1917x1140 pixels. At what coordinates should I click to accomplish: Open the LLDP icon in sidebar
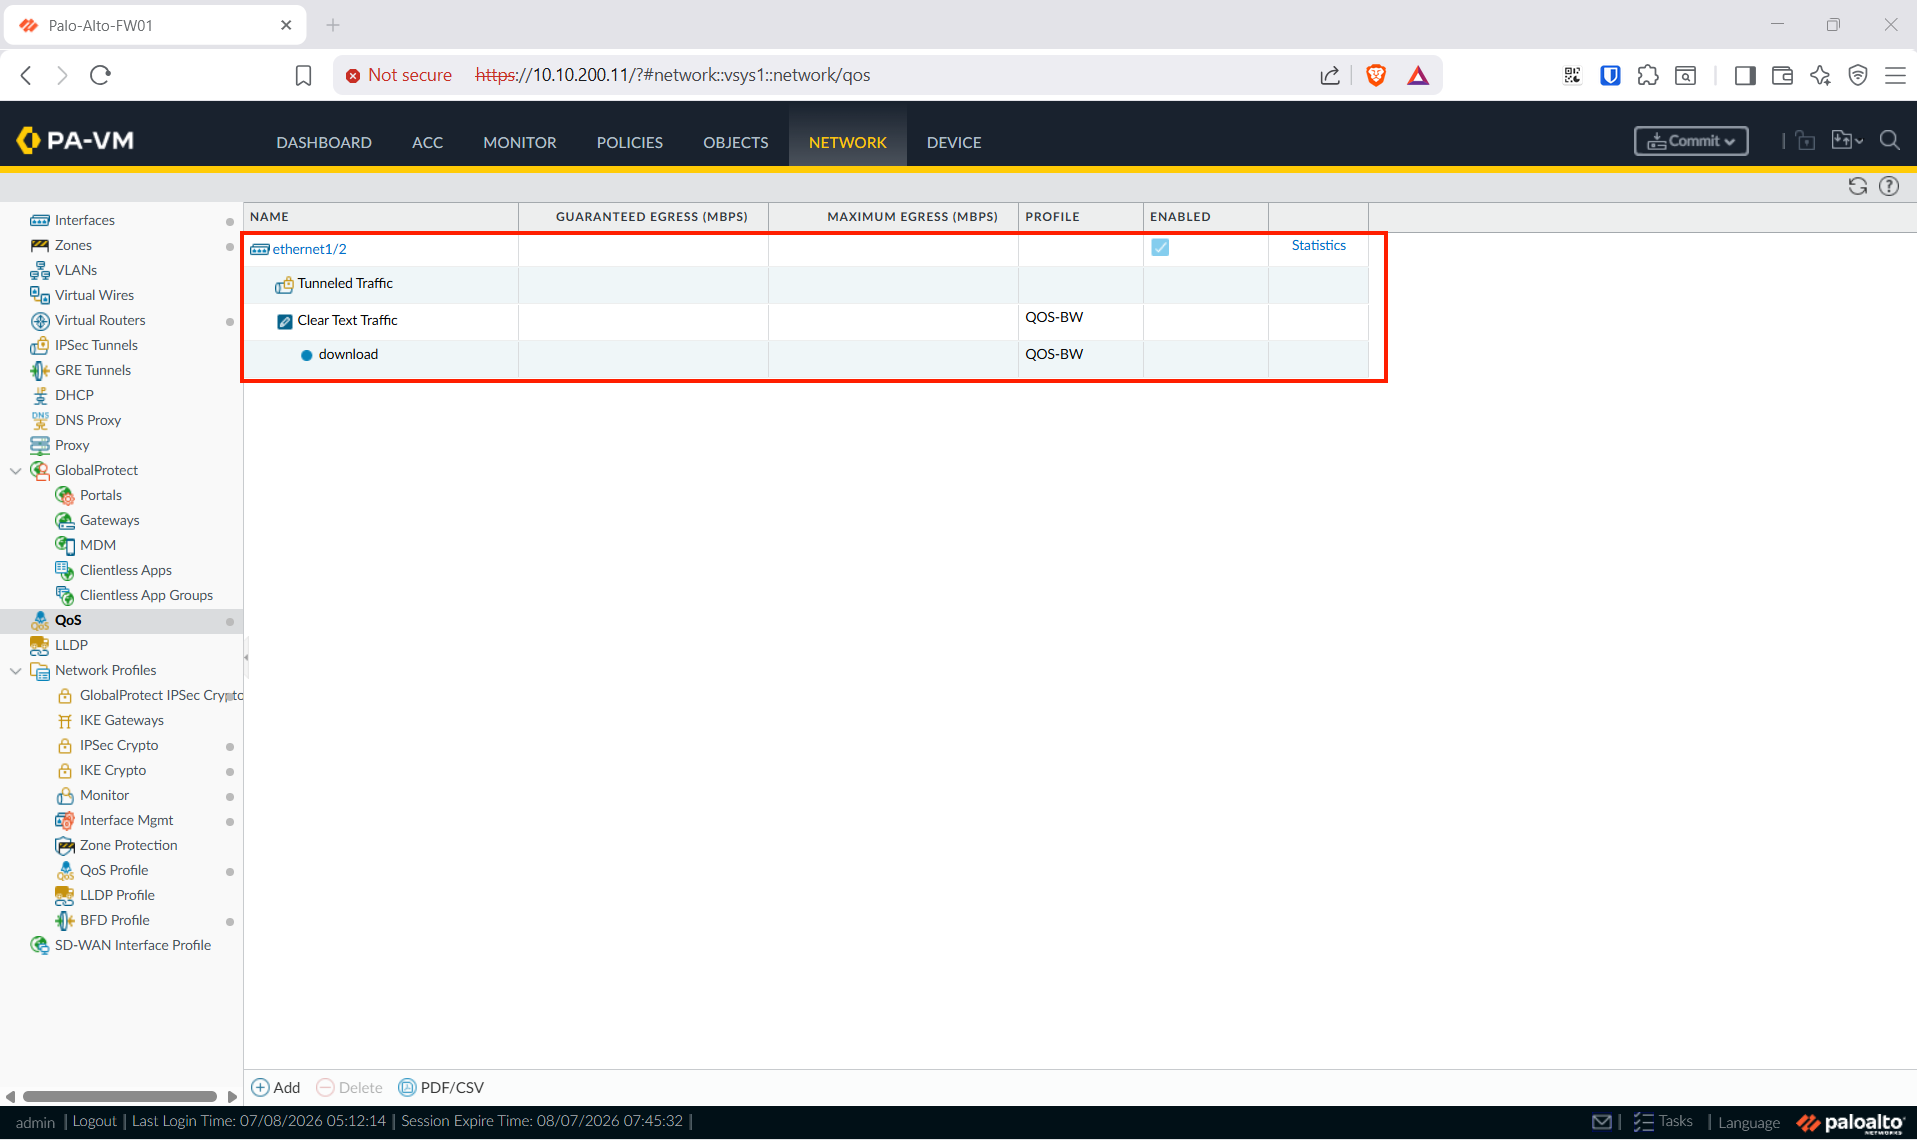tap(40, 645)
